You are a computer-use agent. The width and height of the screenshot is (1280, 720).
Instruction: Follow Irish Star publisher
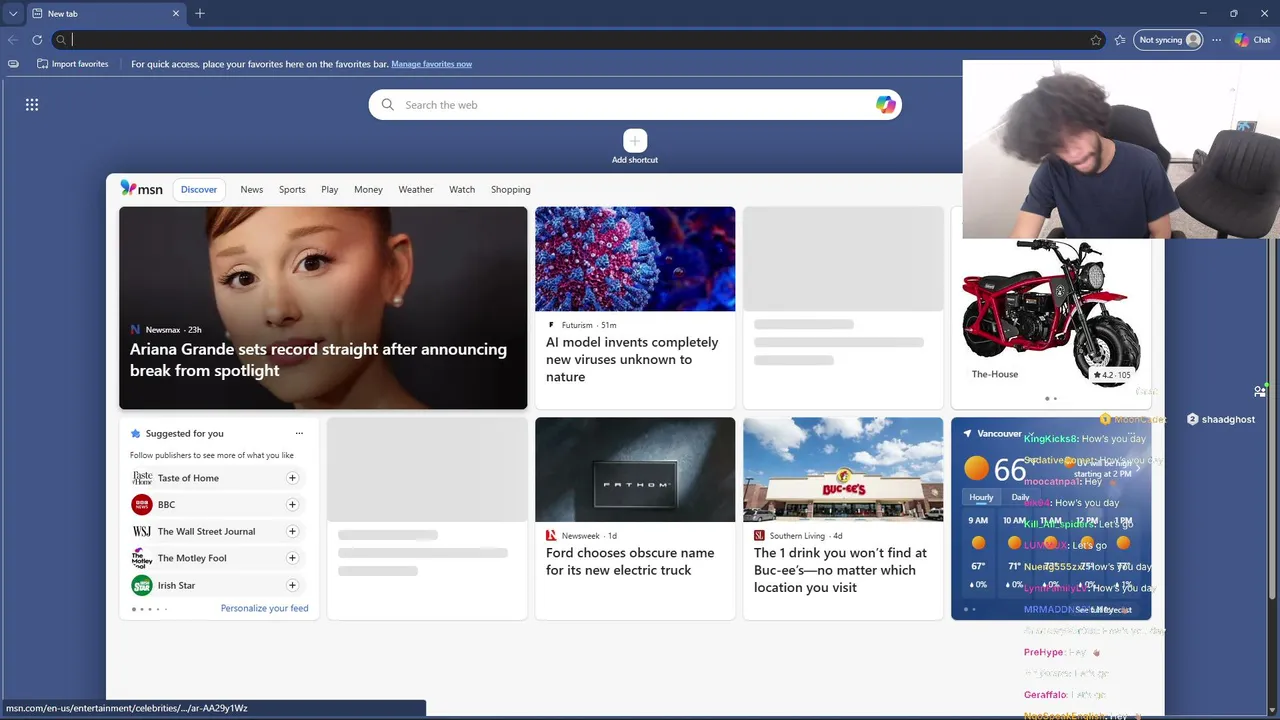pyautogui.click(x=292, y=585)
